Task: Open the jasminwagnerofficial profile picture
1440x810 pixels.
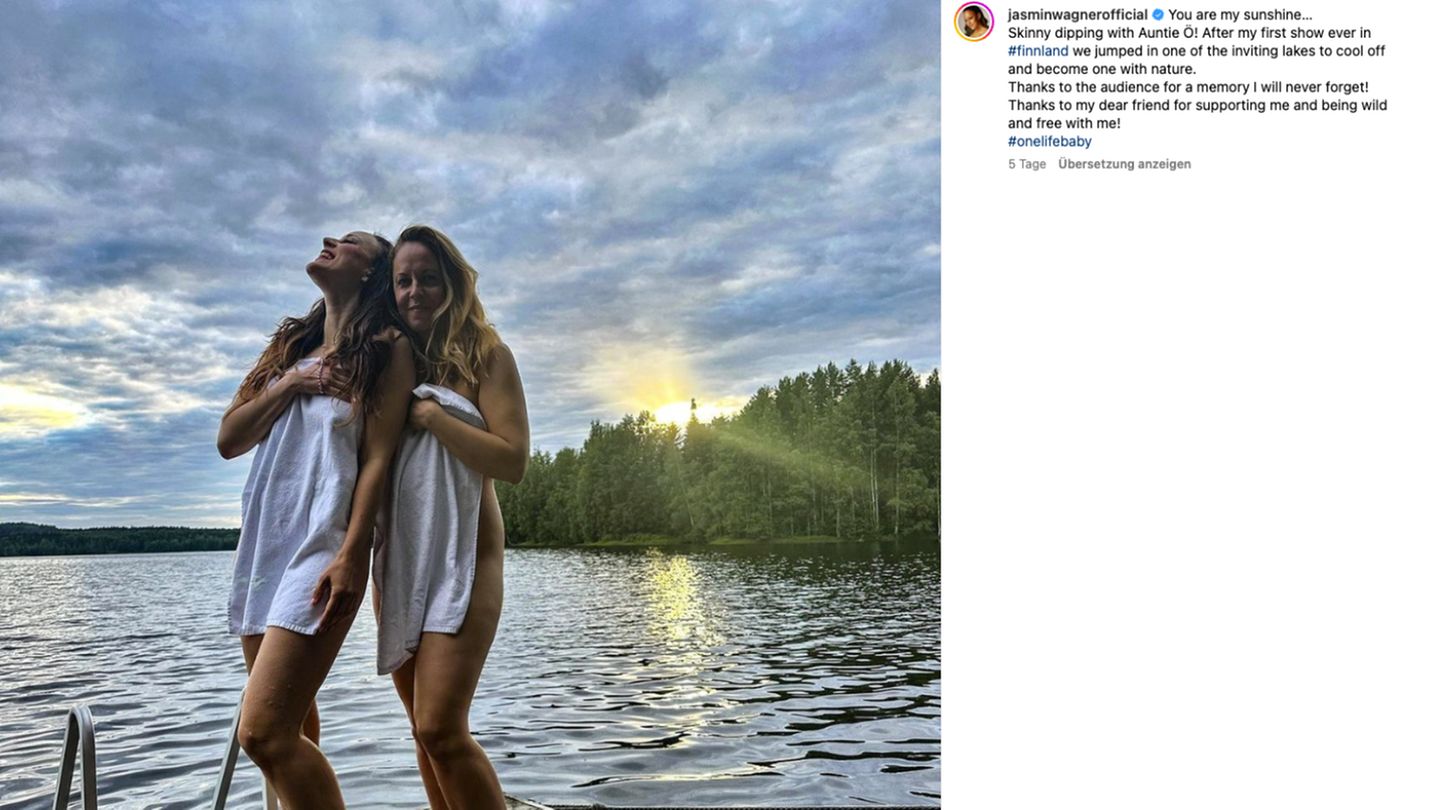Action: (973, 21)
